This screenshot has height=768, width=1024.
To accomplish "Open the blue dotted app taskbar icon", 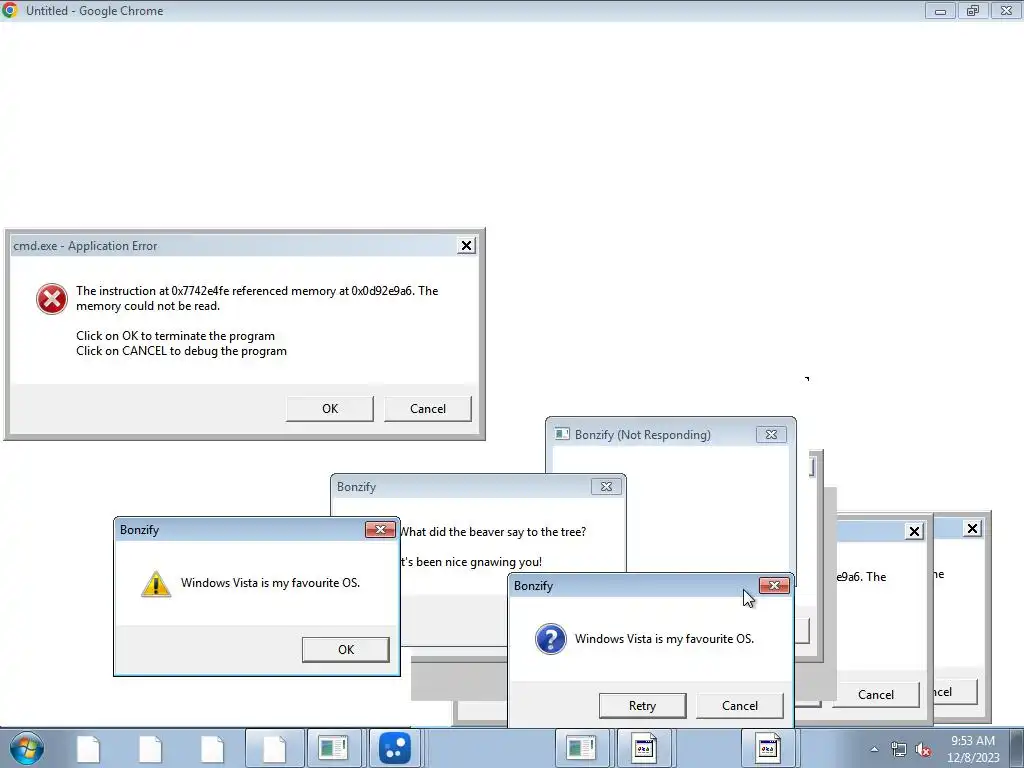I will click(394, 748).
